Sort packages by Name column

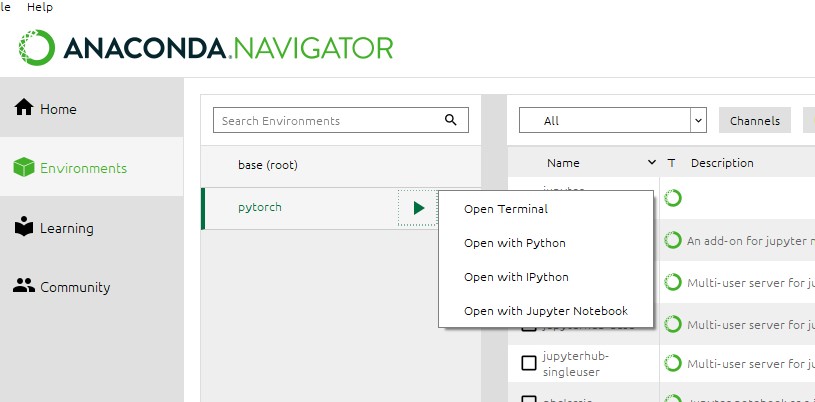pyautogui.click(x=563, y=163)
